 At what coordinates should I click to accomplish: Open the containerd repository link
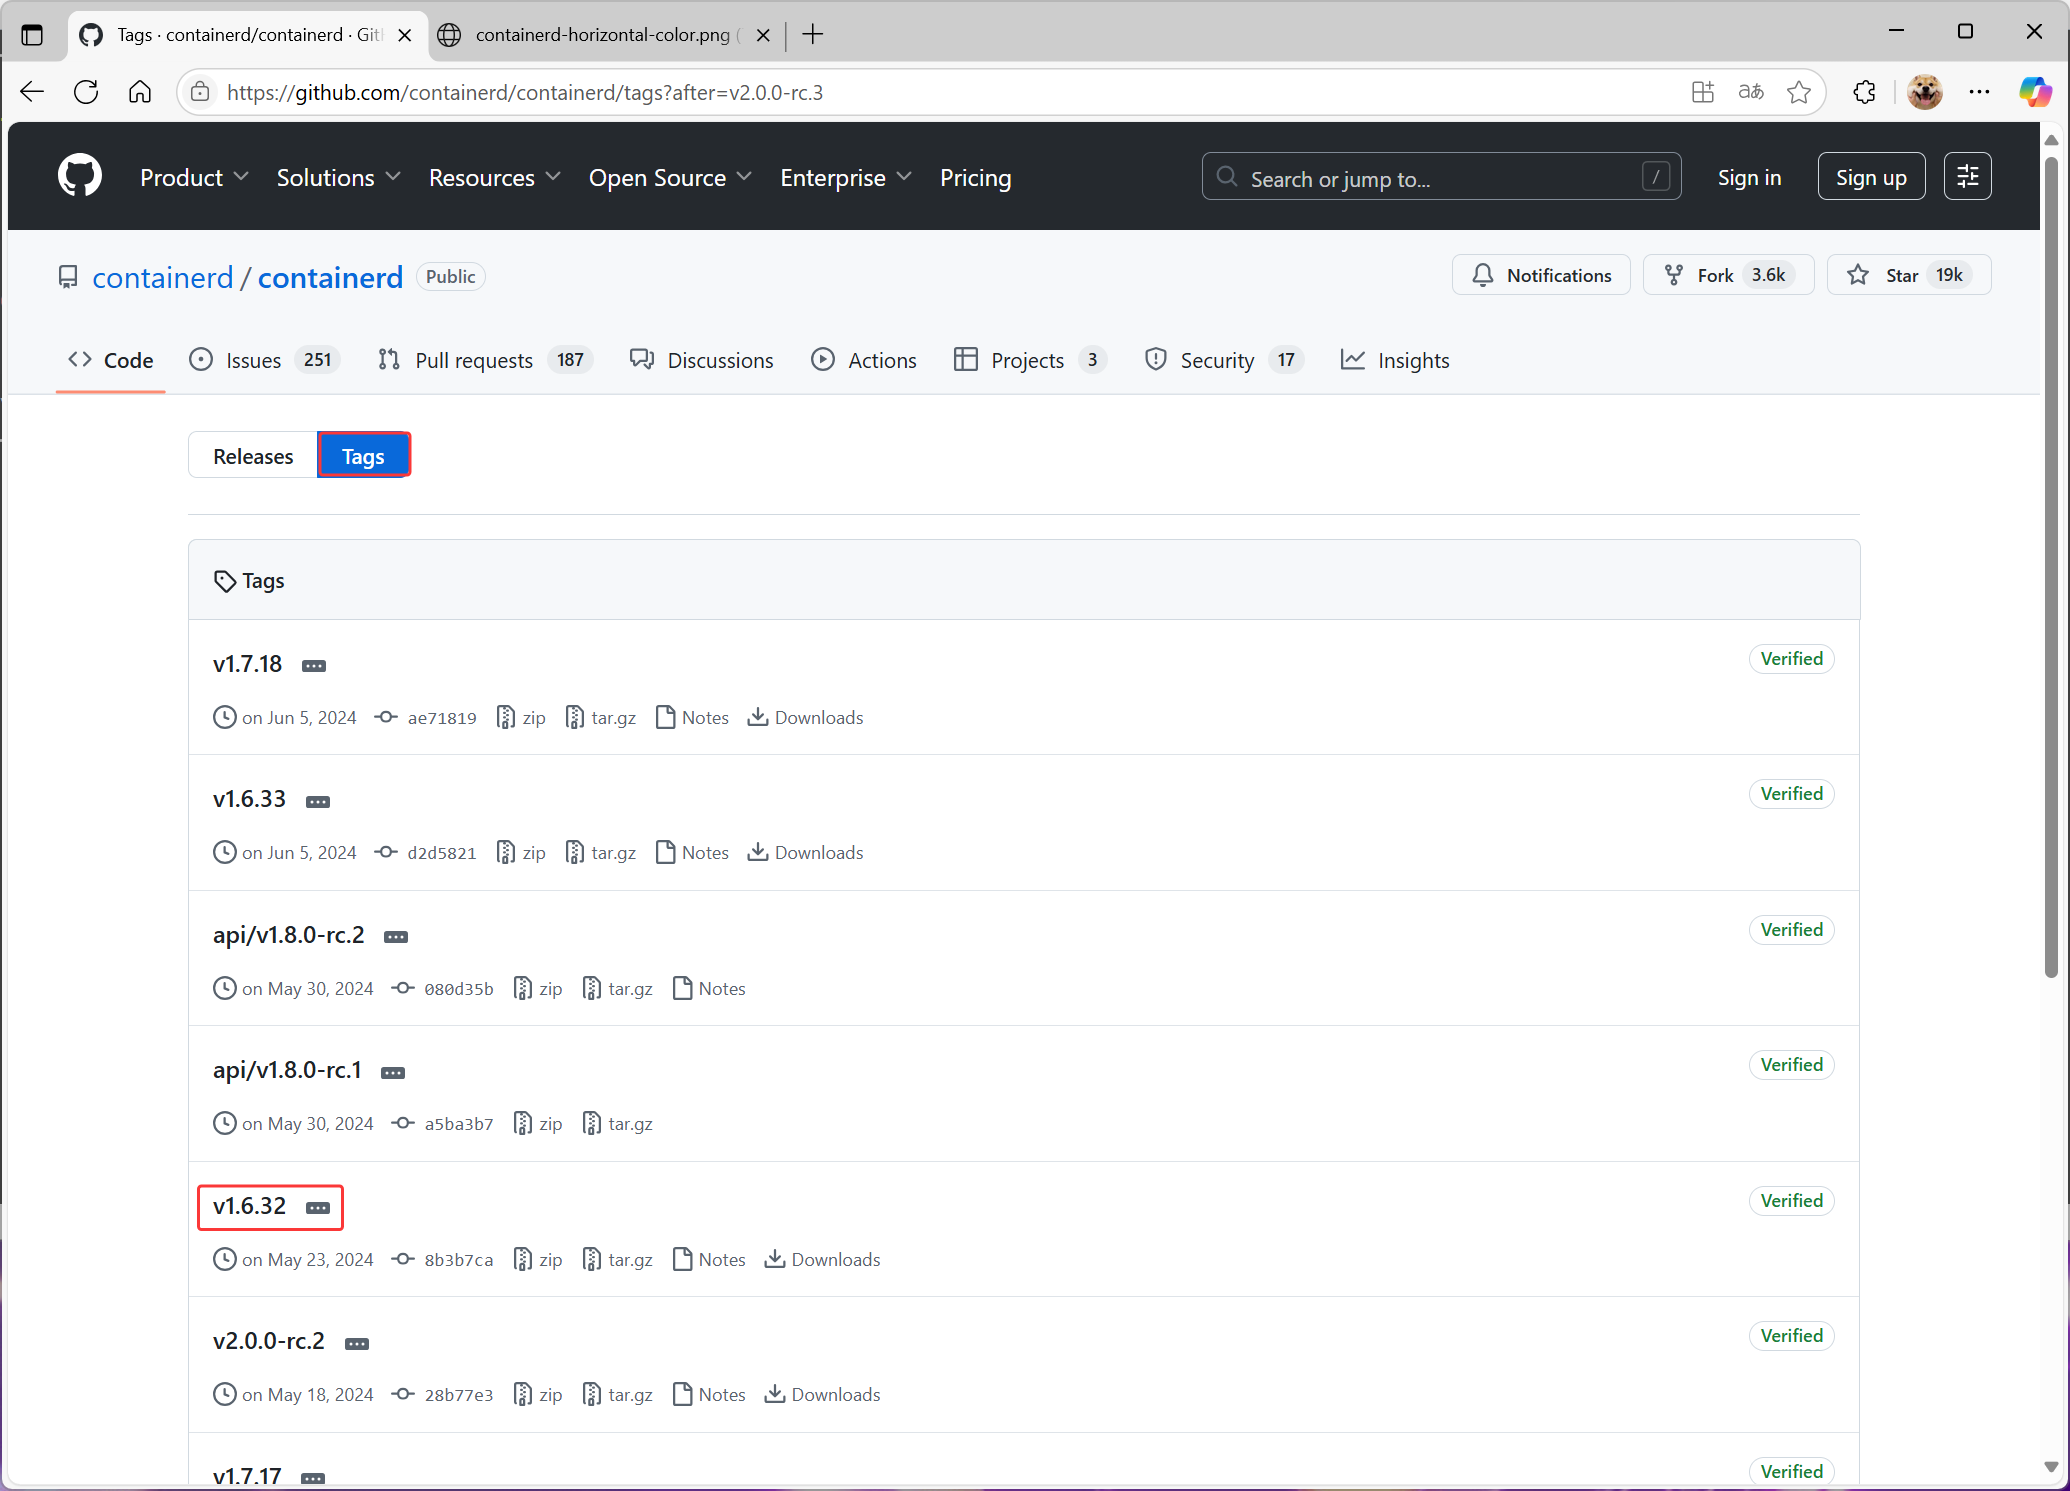(x=330, y=277)
